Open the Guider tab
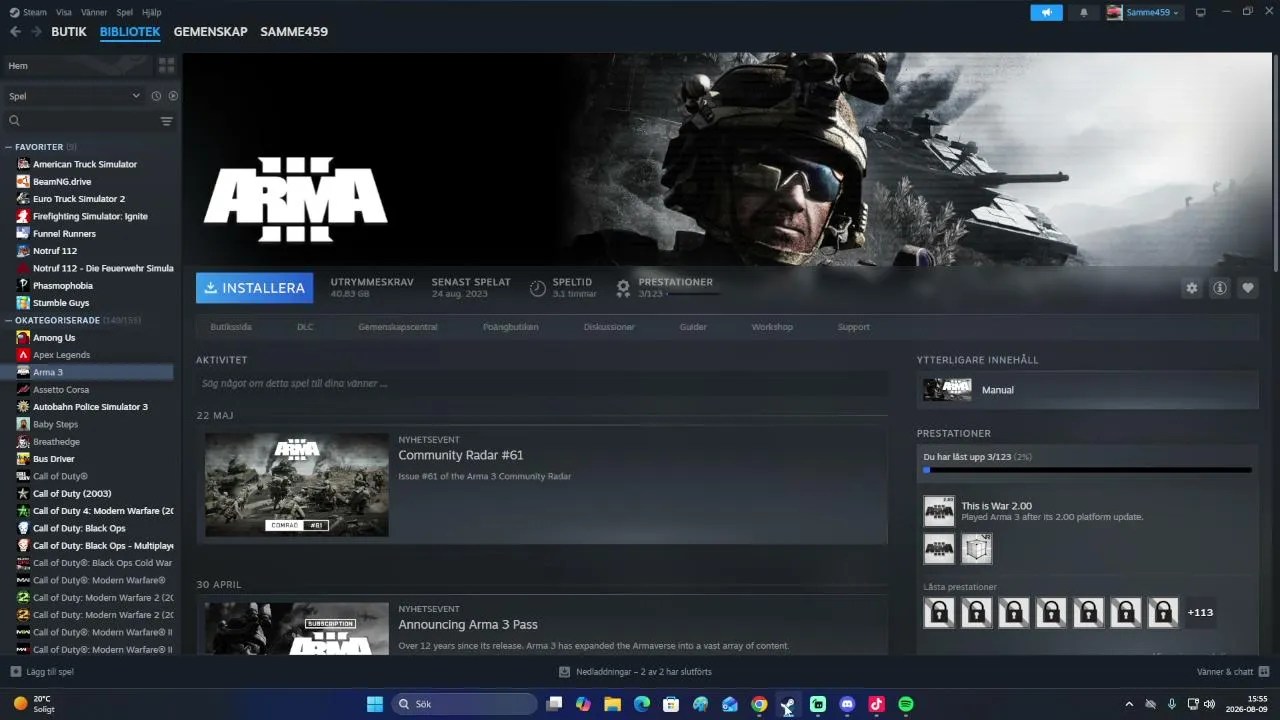The image size is (1280, 720). 693,327
